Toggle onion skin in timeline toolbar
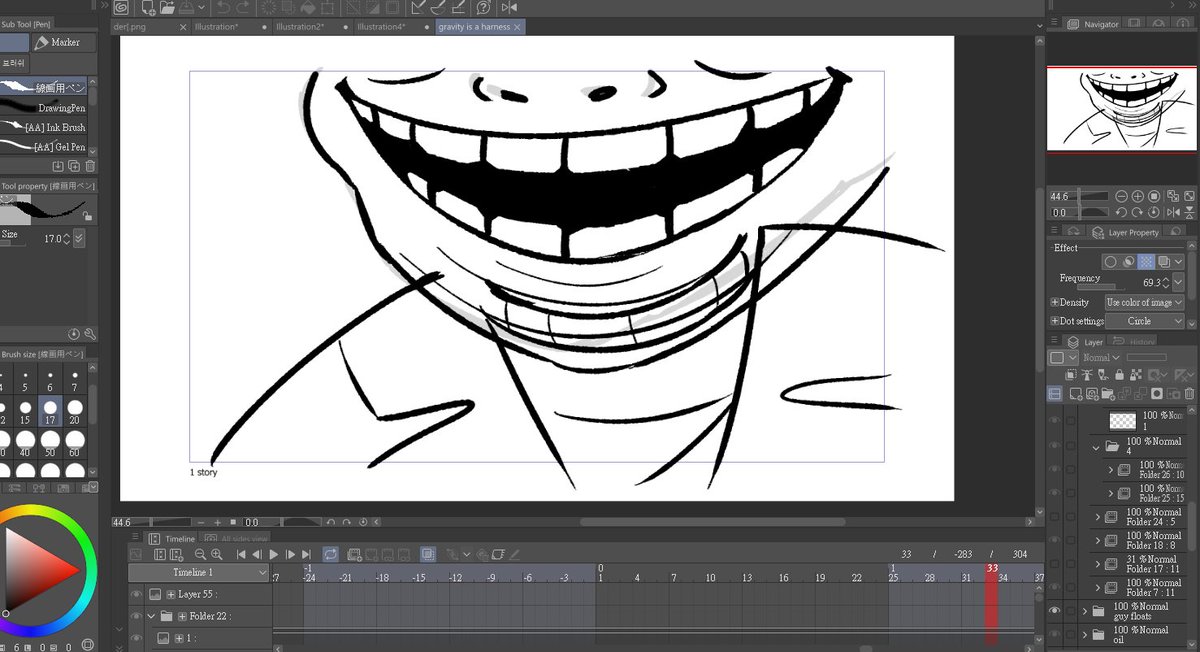This screenshot has height=652, width=1200. coord(428,553)
